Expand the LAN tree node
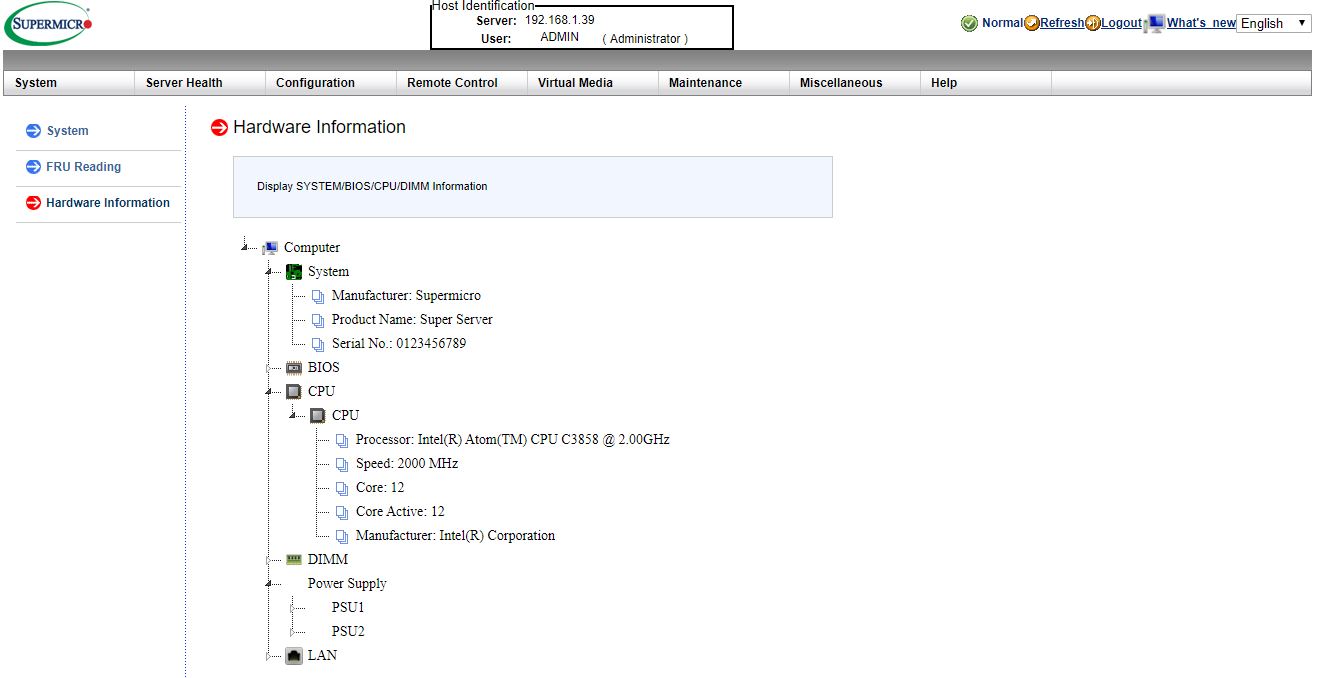1321x678 pixels. [x=269, y=656]
